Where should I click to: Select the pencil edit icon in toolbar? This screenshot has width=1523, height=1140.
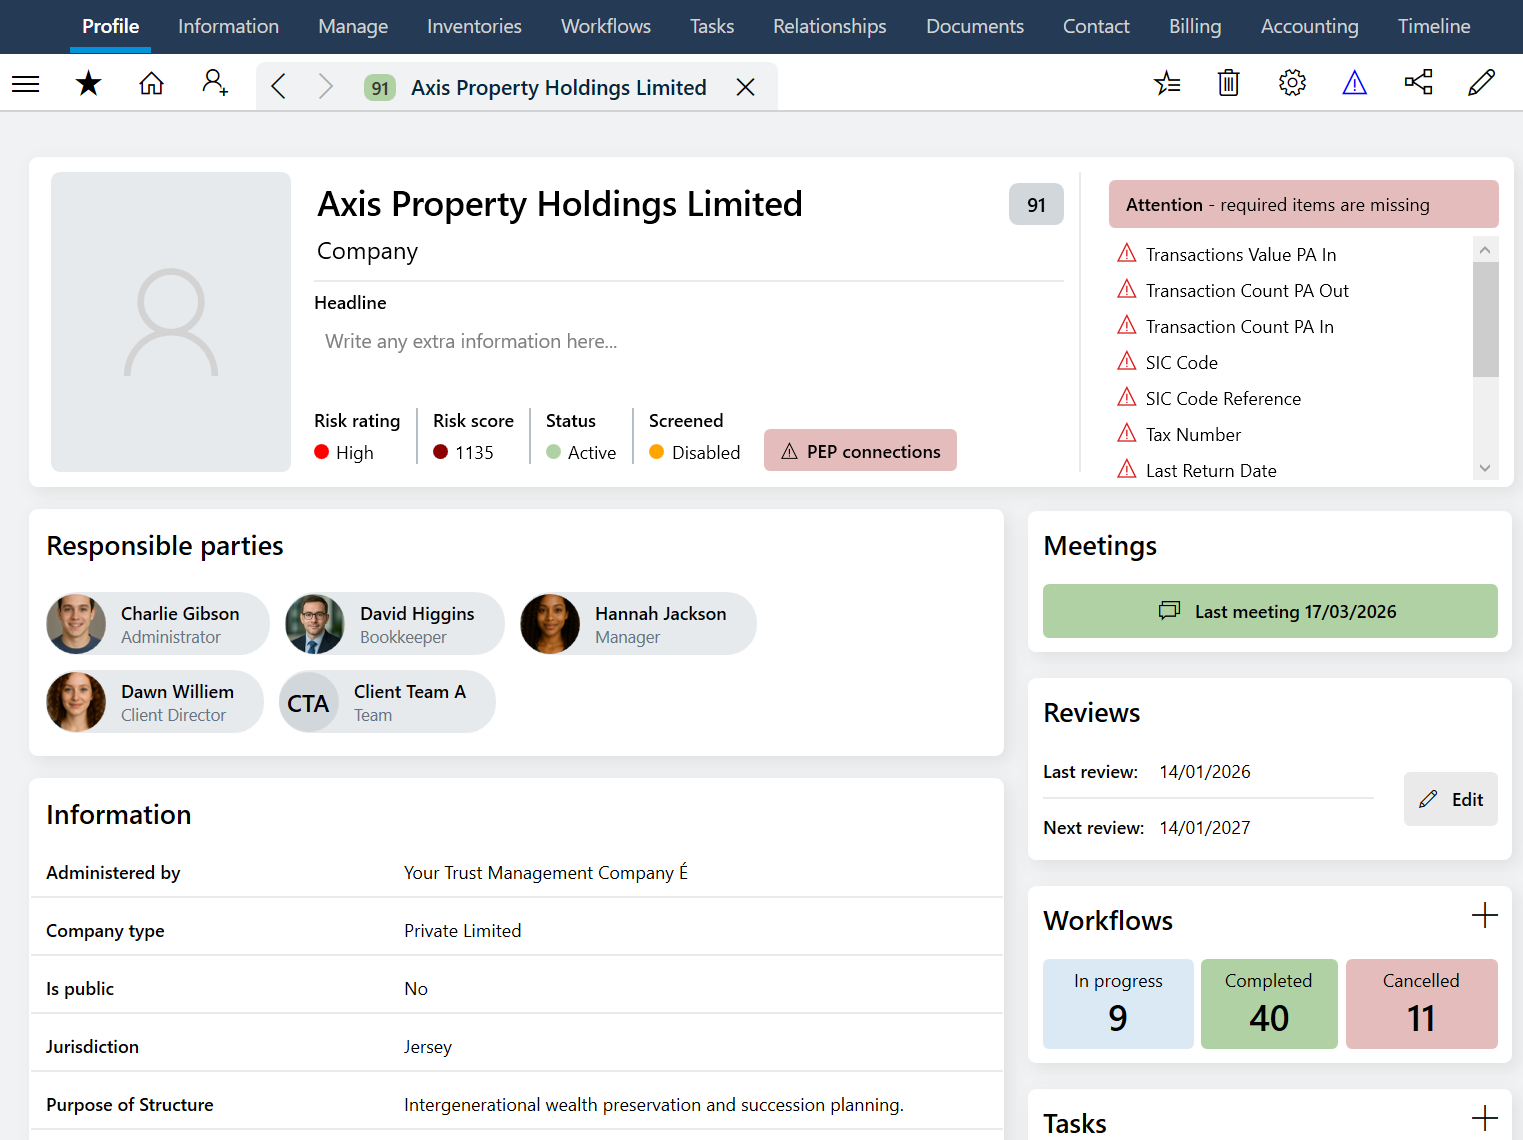1481,83
